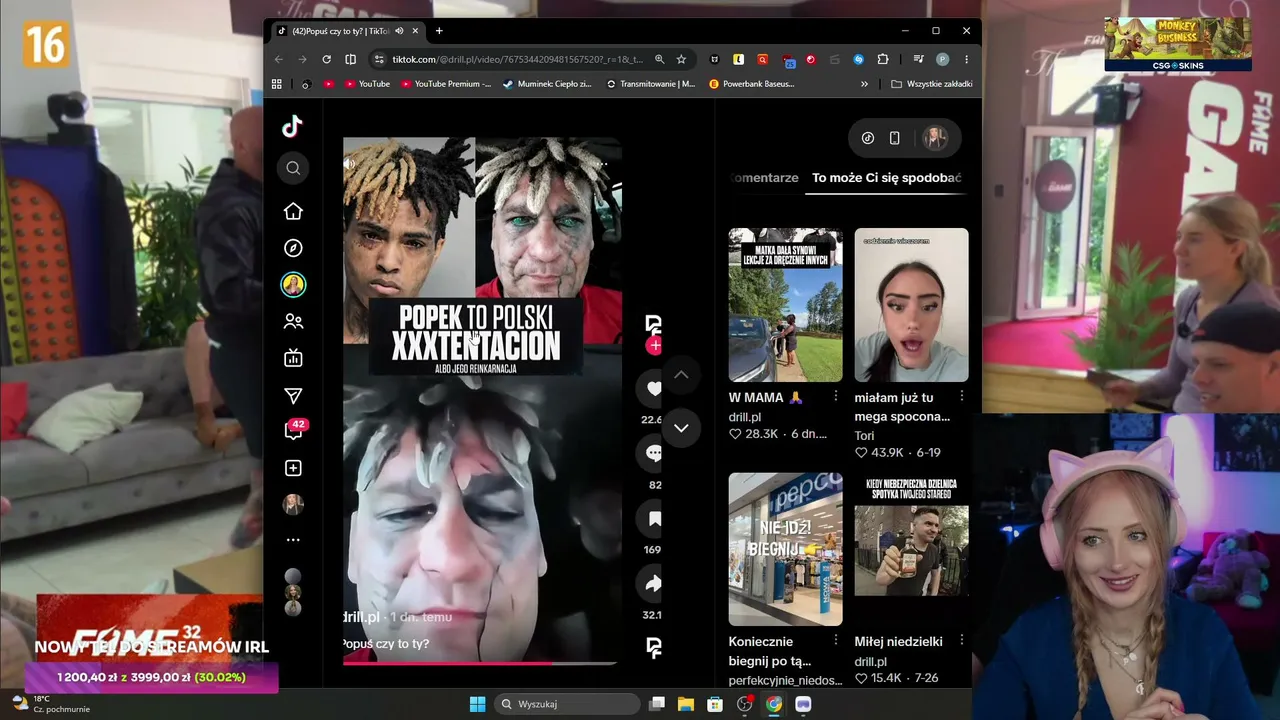Open options for 'W MAMA' video
The image size is (1280, 720).
pyautogui.click(x=836, y=397)
